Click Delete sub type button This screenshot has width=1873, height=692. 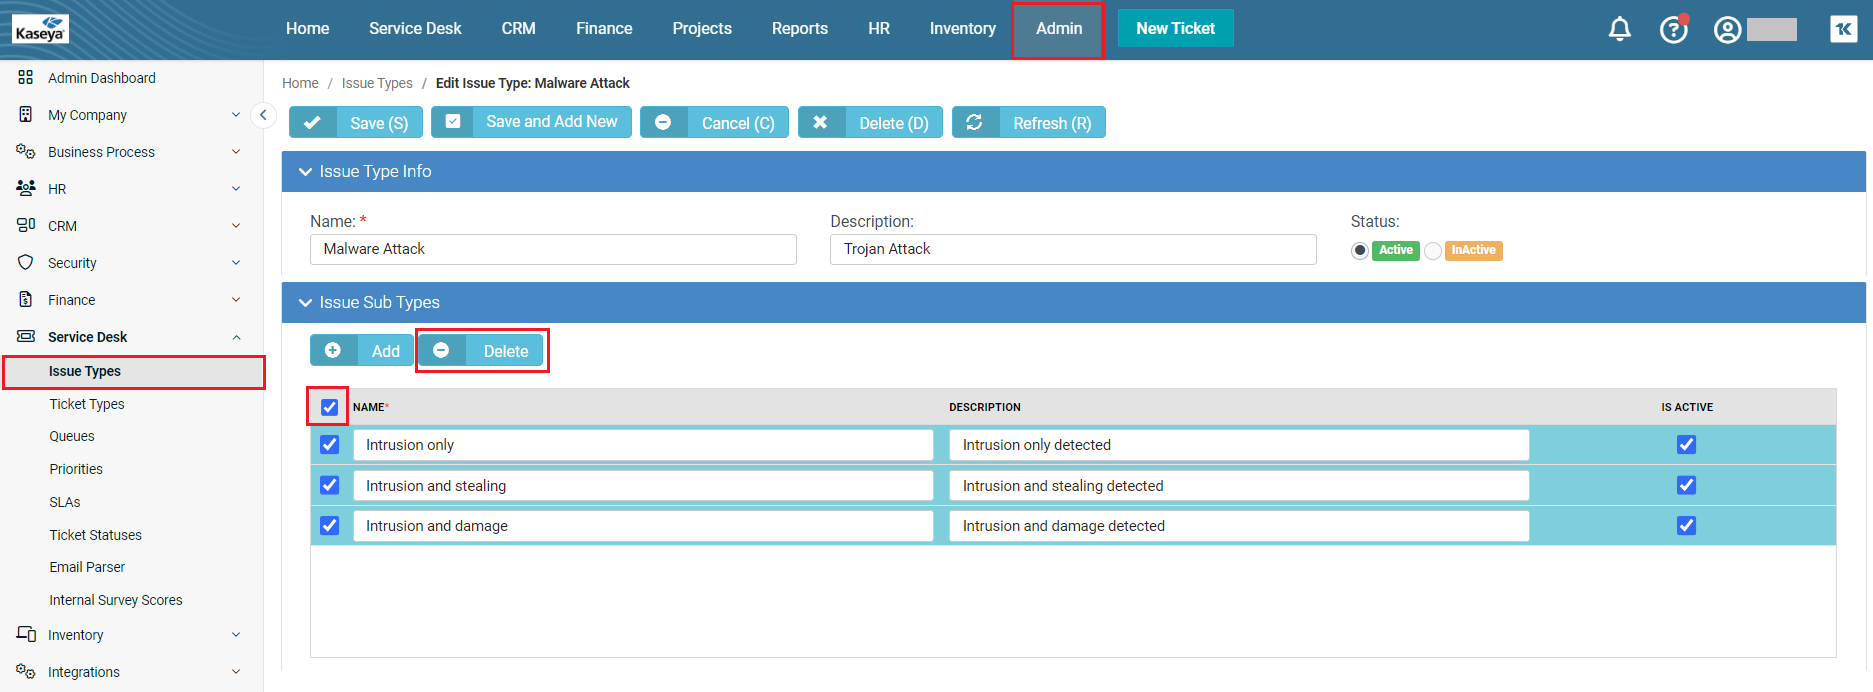tap(482, 351)
